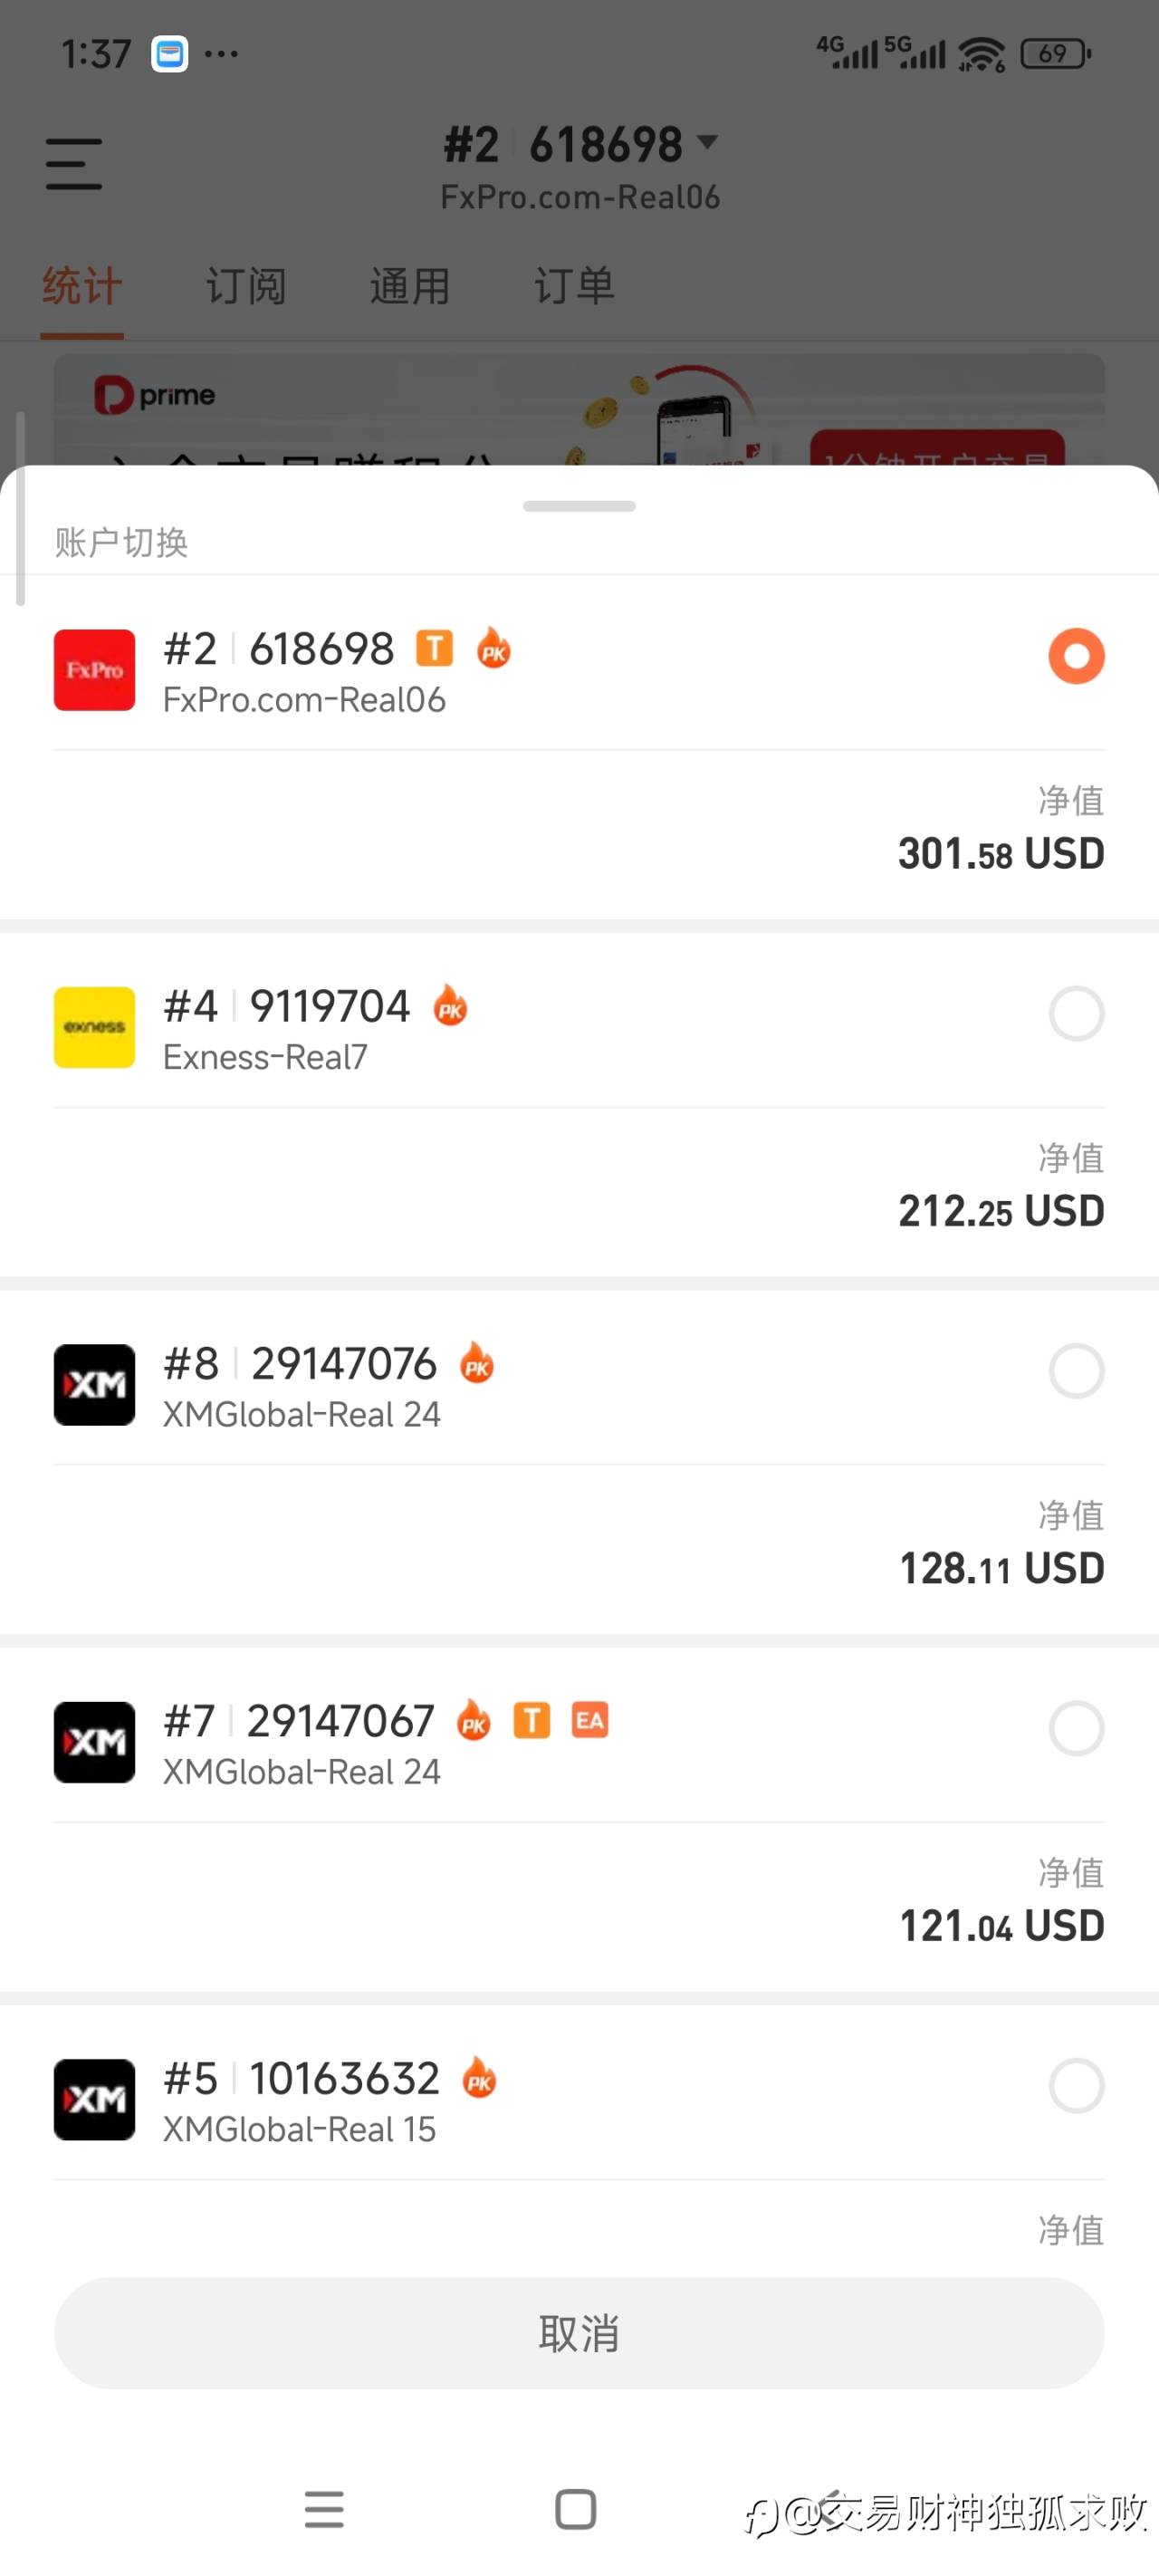Switch to the 统计 tab
Viewport: 1159px width, 2576px height.
tap(82, 287)
